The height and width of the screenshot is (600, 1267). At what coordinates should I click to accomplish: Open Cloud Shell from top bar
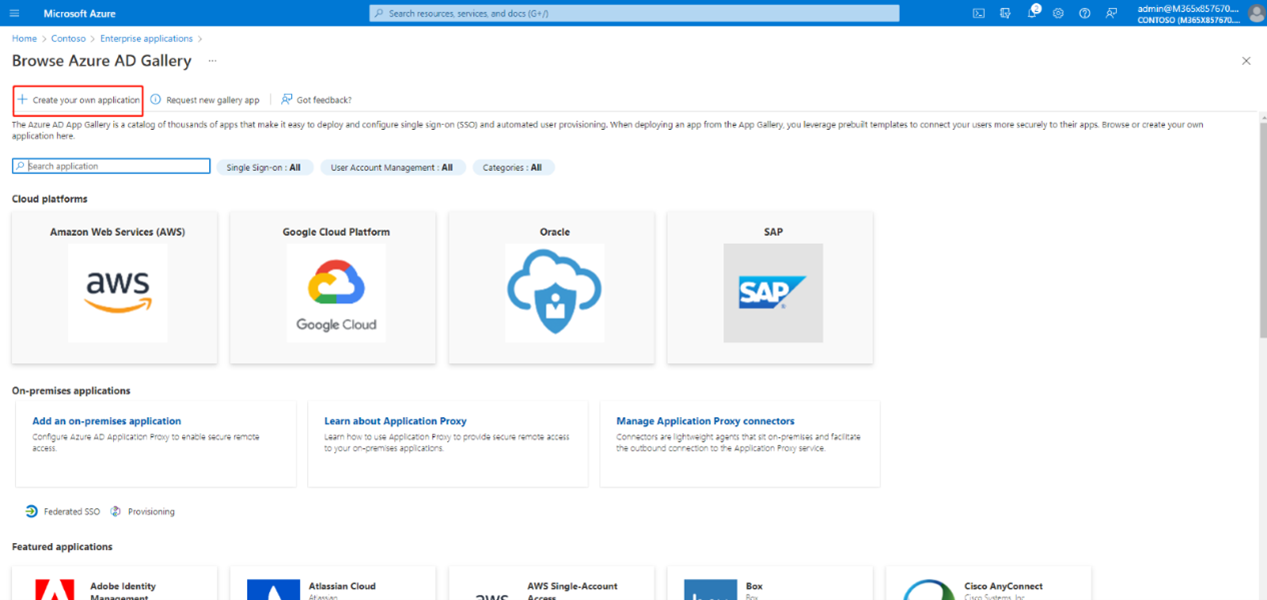click(979, 13)
